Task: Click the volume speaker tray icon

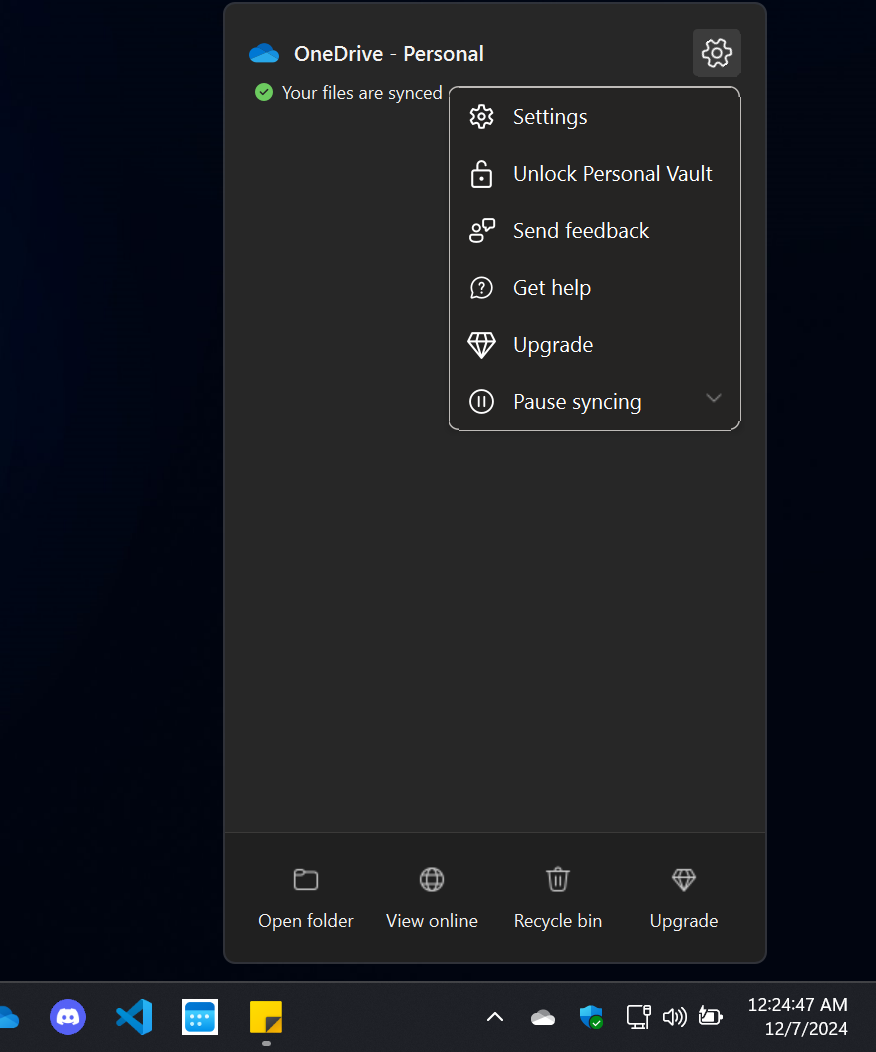Action: pos(675,1017)
